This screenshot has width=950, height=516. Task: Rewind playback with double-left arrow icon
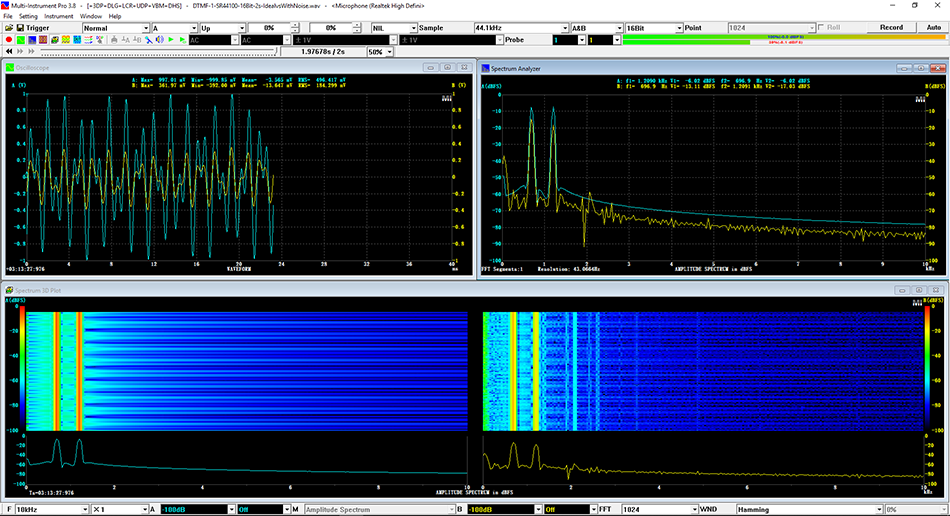[9, 51]
